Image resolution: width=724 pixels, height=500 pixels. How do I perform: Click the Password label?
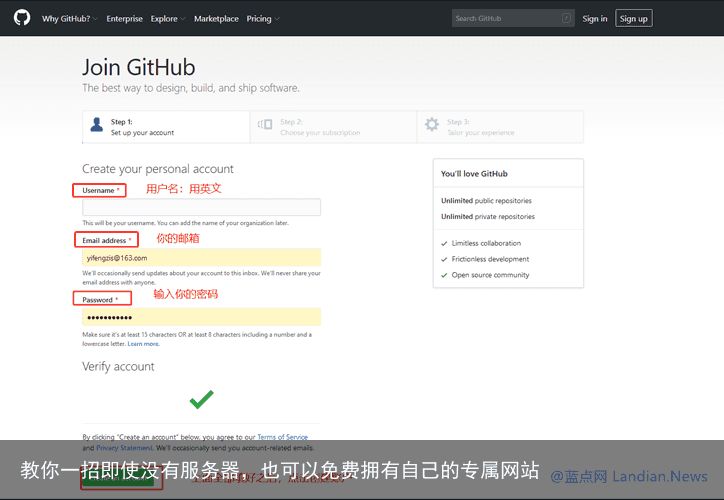point(97,300)
